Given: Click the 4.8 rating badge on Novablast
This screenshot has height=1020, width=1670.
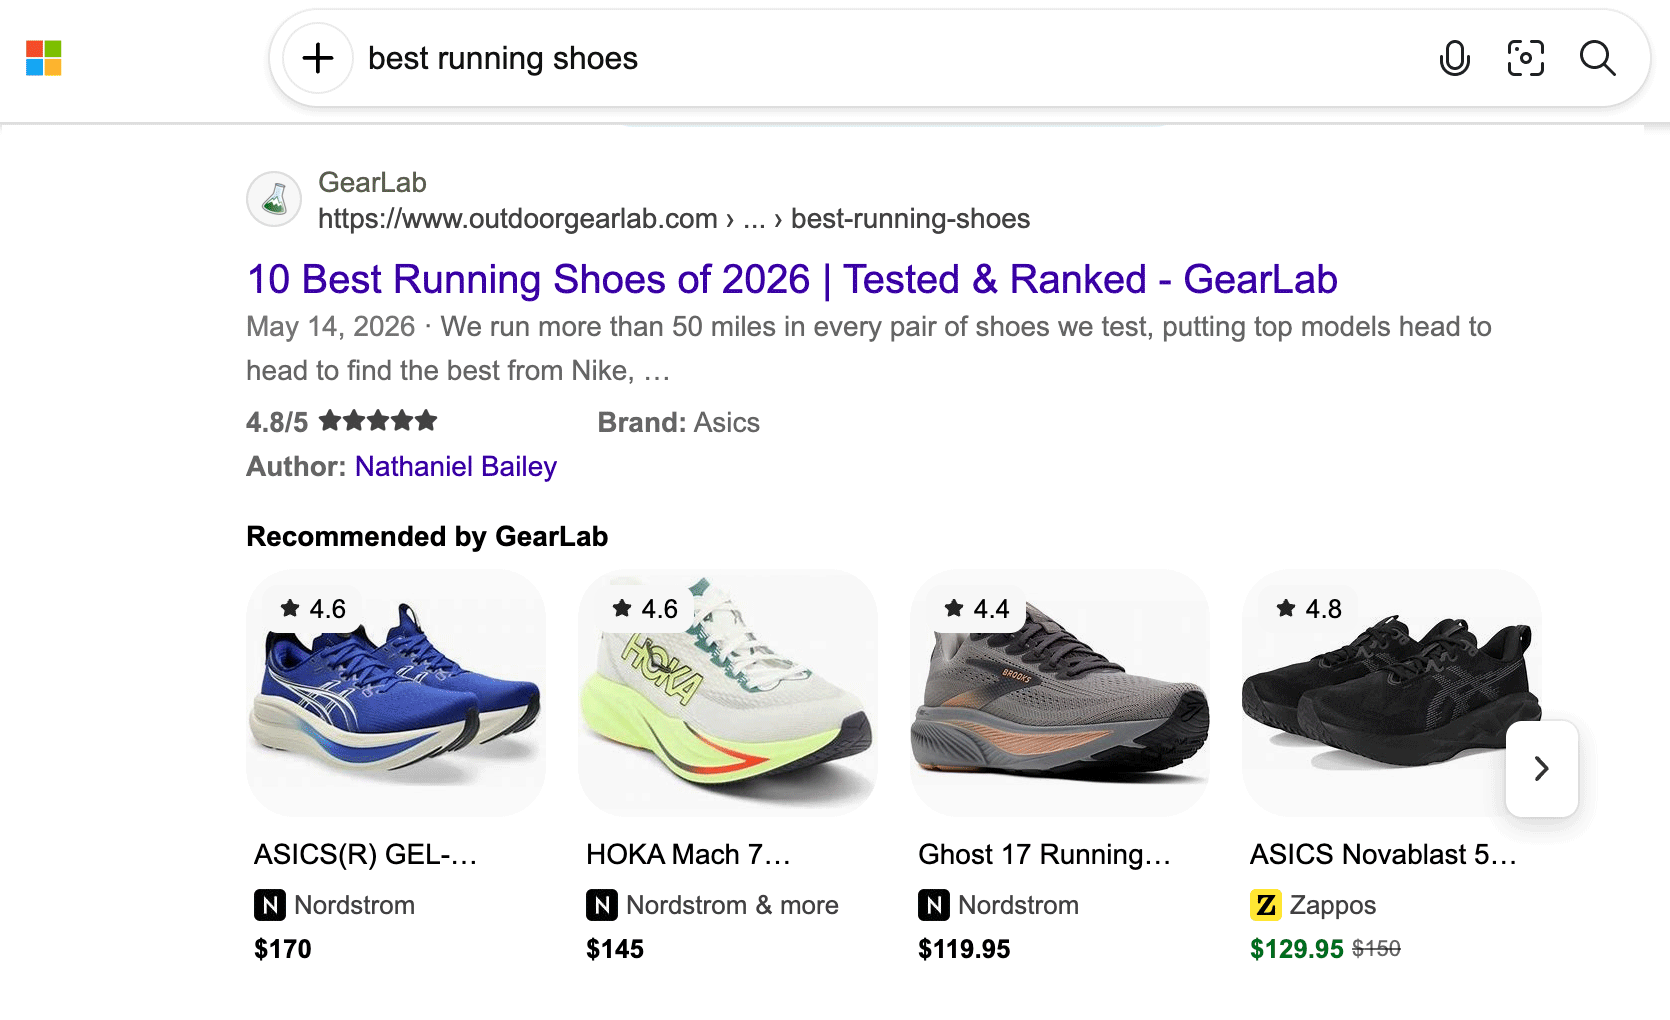Looking at the screenshot, I should point(1310,608).
